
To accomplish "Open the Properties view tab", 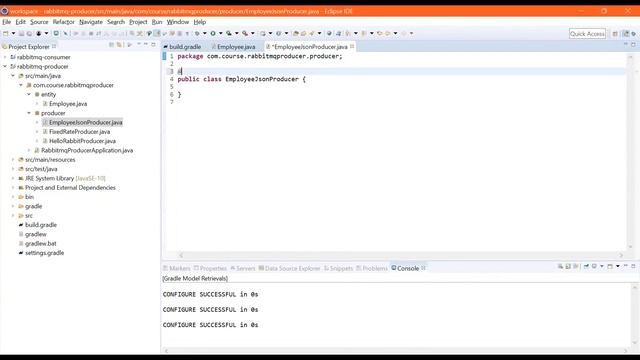I will [210, 268].
